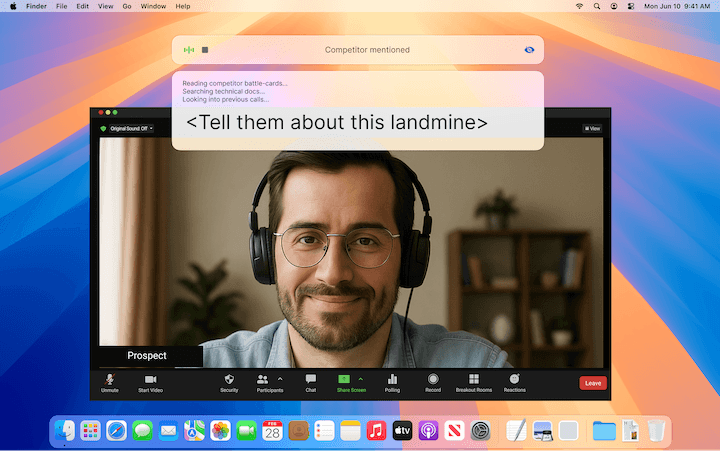
Task: Click 'Reading competitor battle-cards...' line
Action: click(235, 83)
